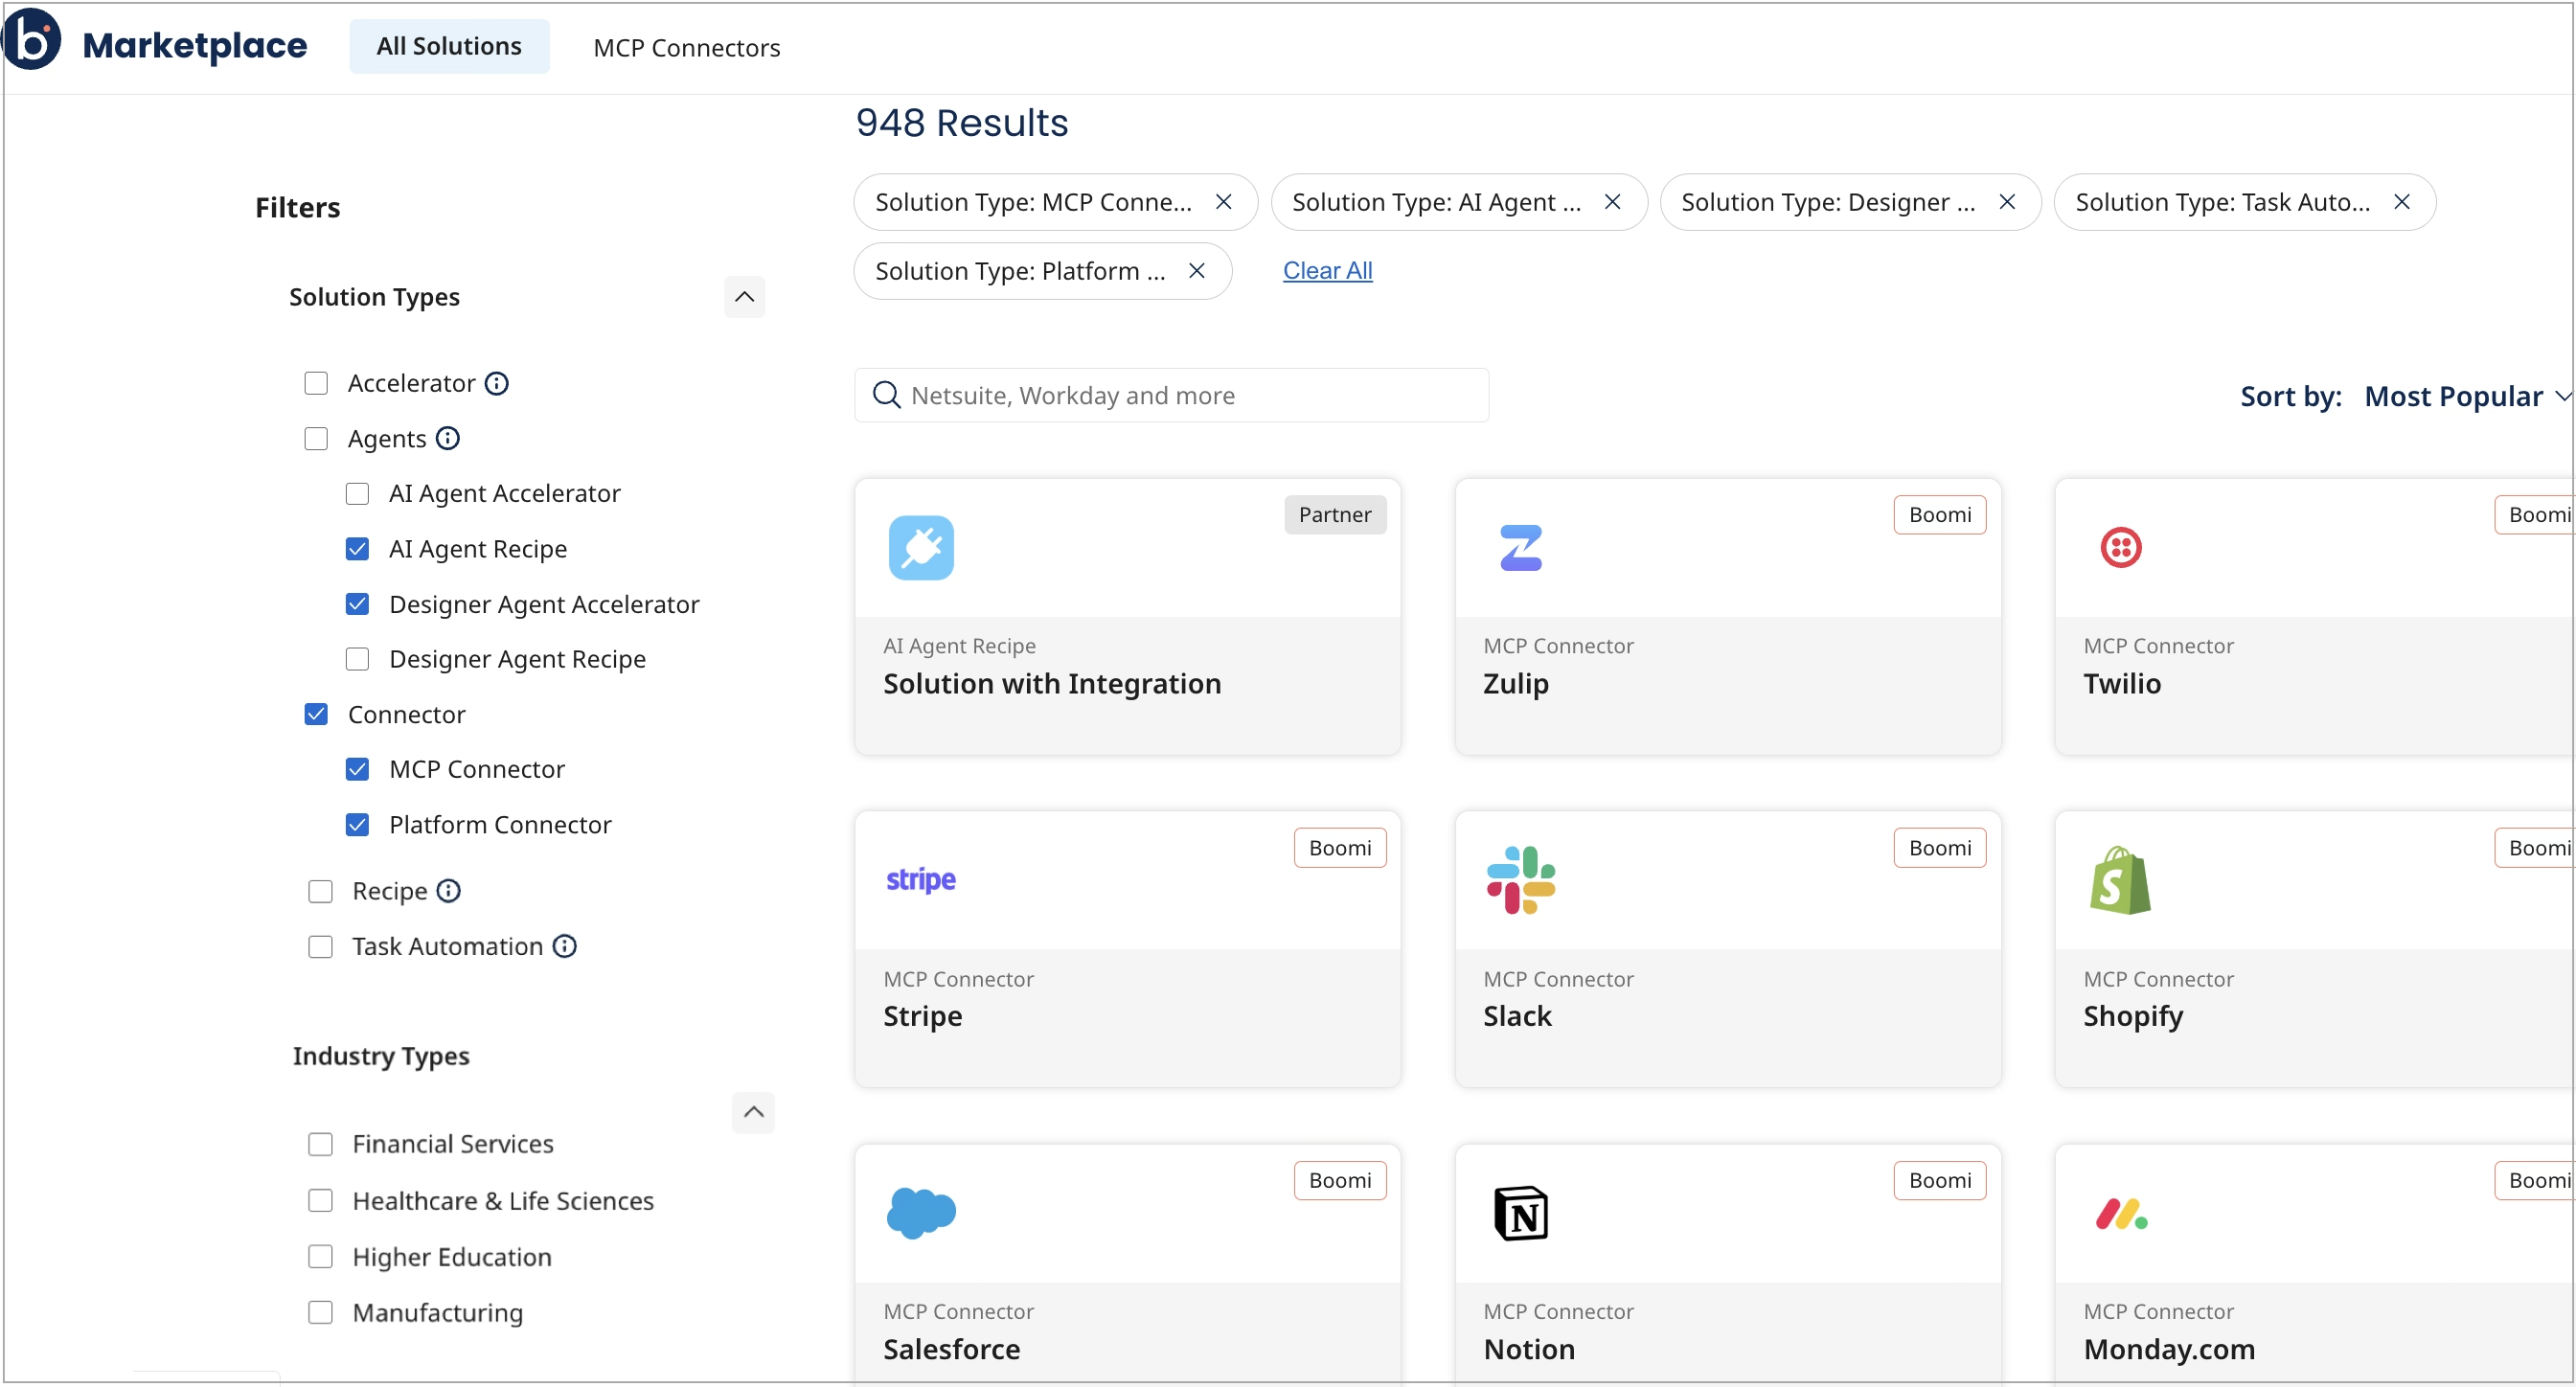Show info for Accelerator type
Image resolution: width=2576 pixels, height=1387 pixels.
[496, 383]
